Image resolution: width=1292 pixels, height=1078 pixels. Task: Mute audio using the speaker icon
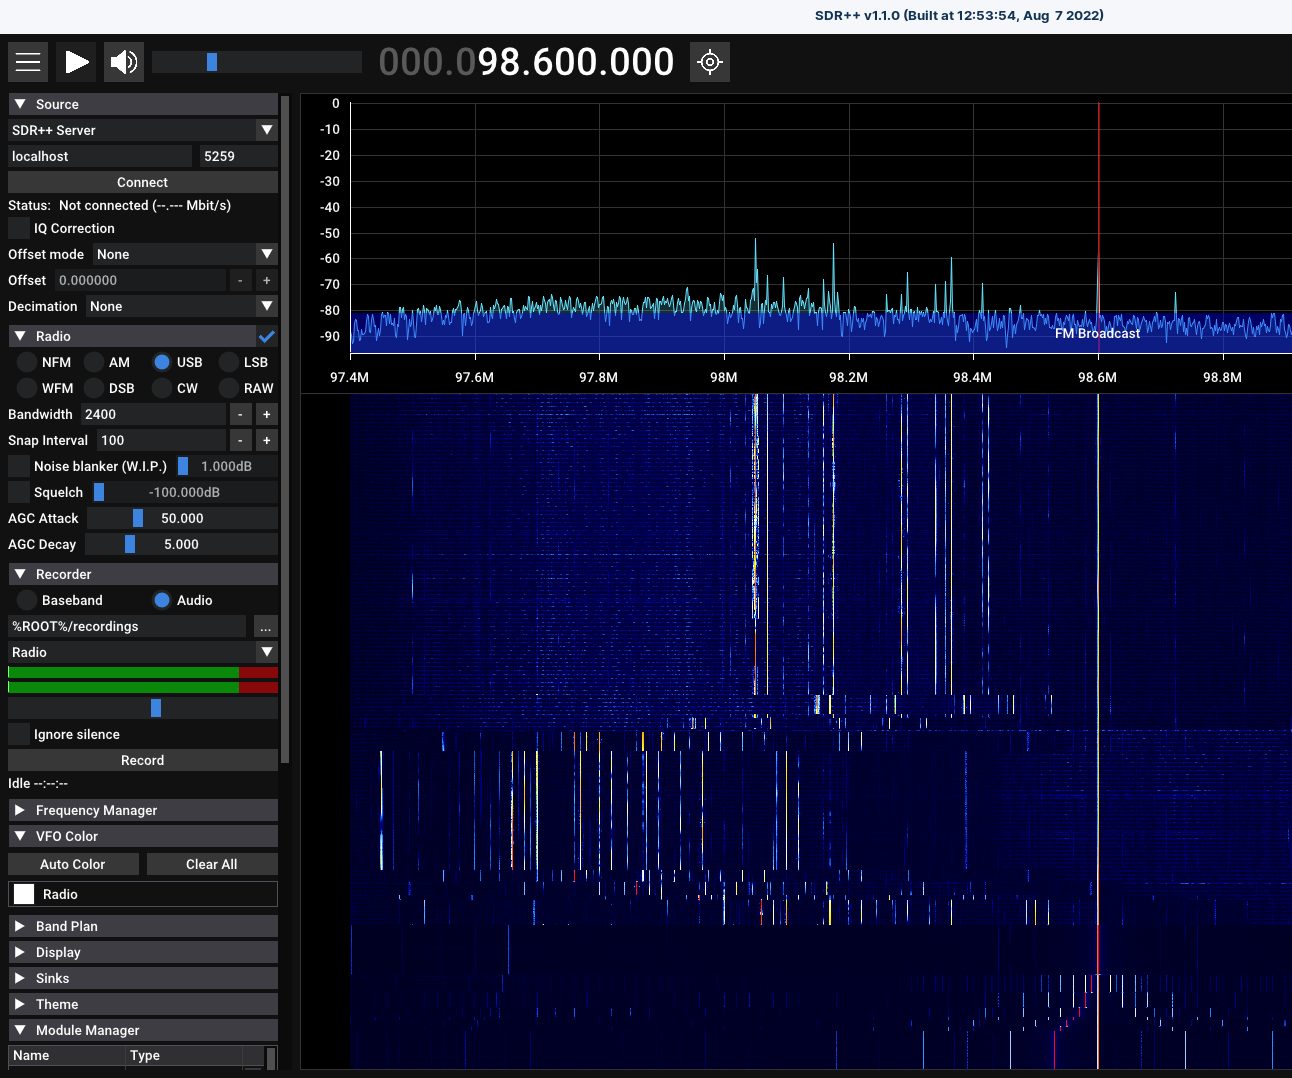pos(123,61)
